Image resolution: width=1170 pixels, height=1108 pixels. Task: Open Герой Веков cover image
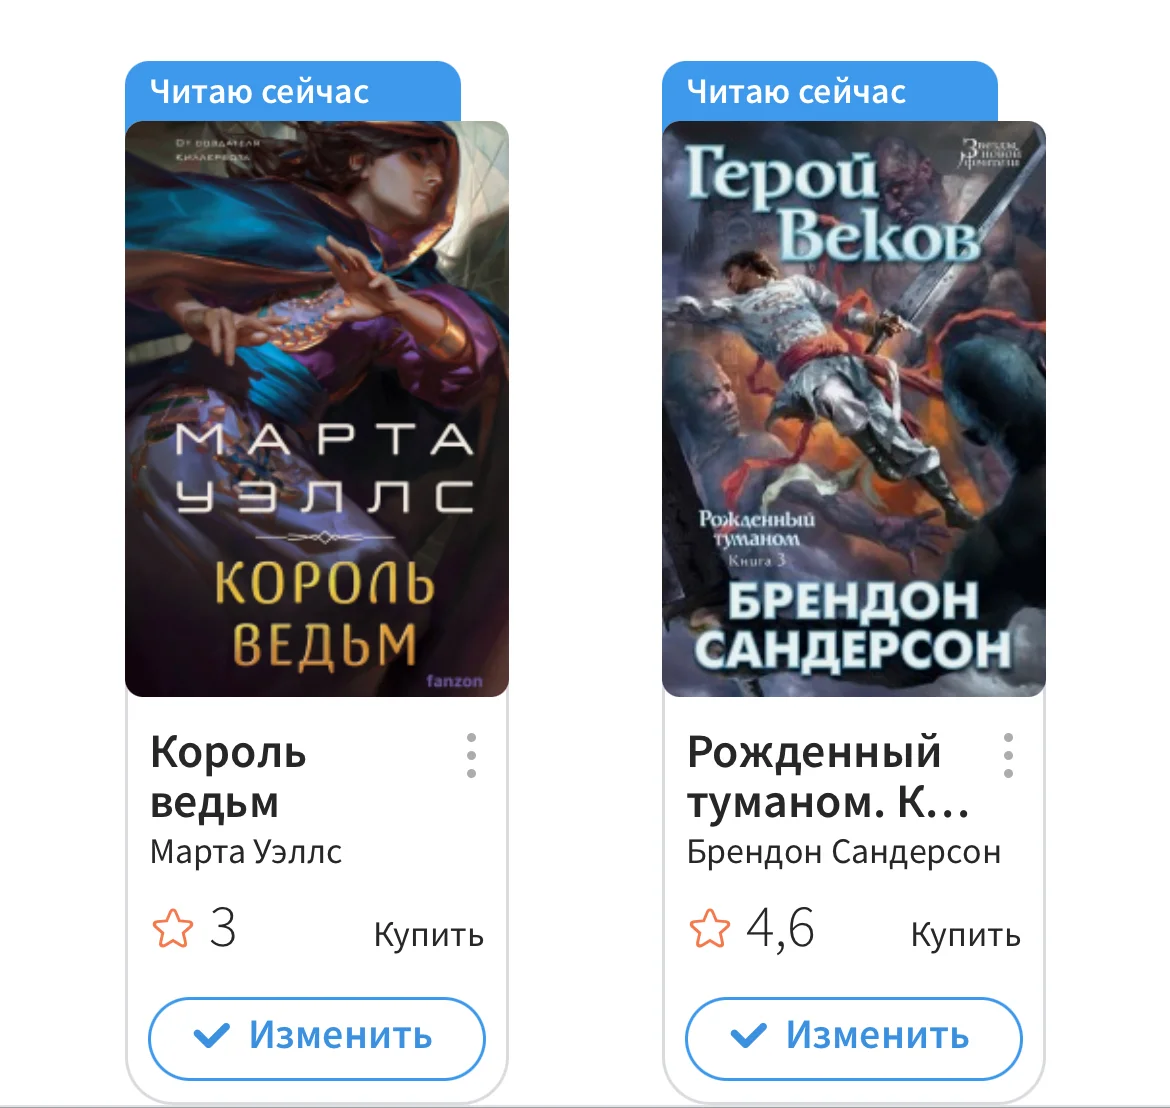tap(854, 409)
